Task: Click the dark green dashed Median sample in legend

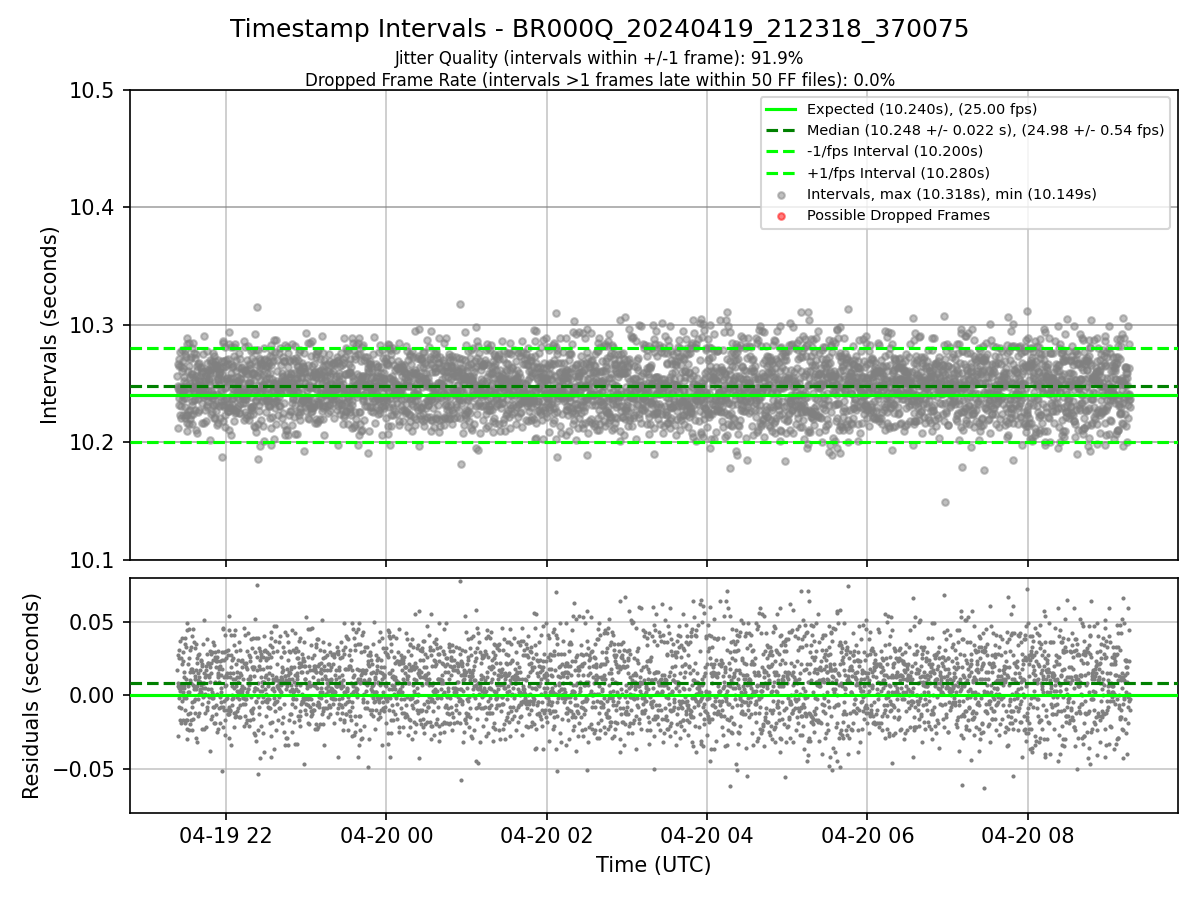Action: coord(782,130)
